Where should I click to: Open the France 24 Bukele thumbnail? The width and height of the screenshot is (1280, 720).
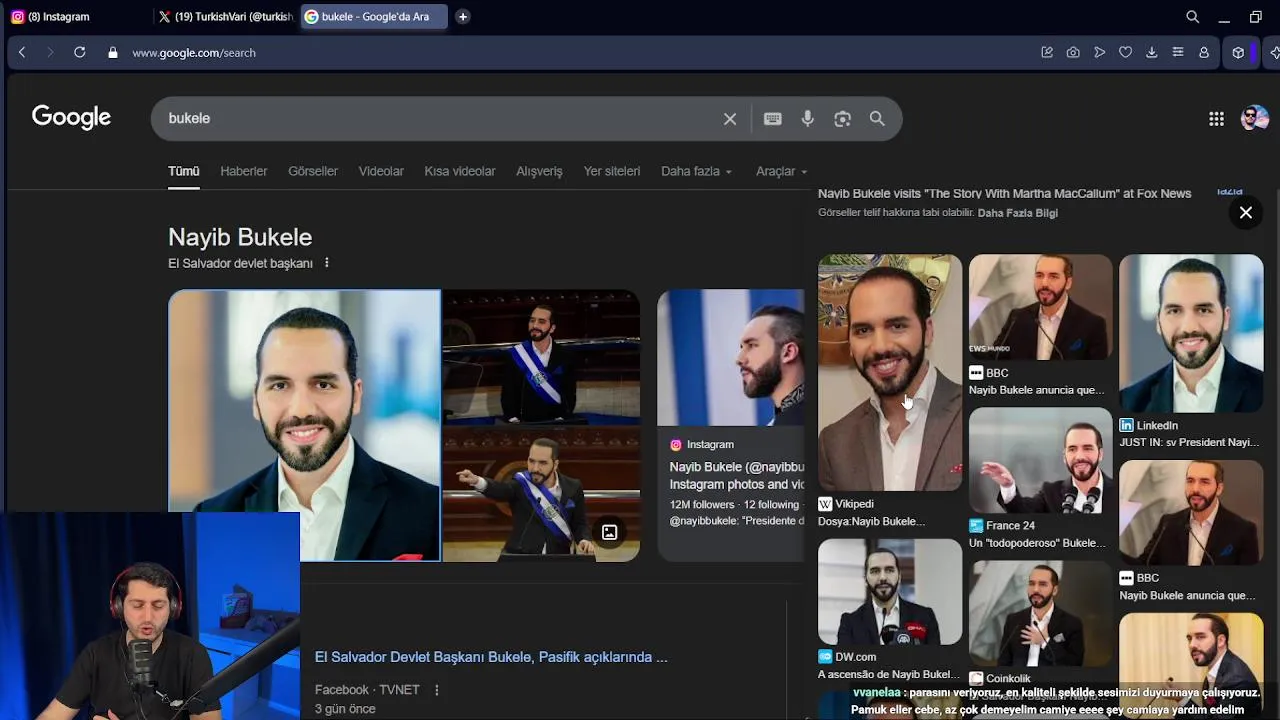[1040, 460]
